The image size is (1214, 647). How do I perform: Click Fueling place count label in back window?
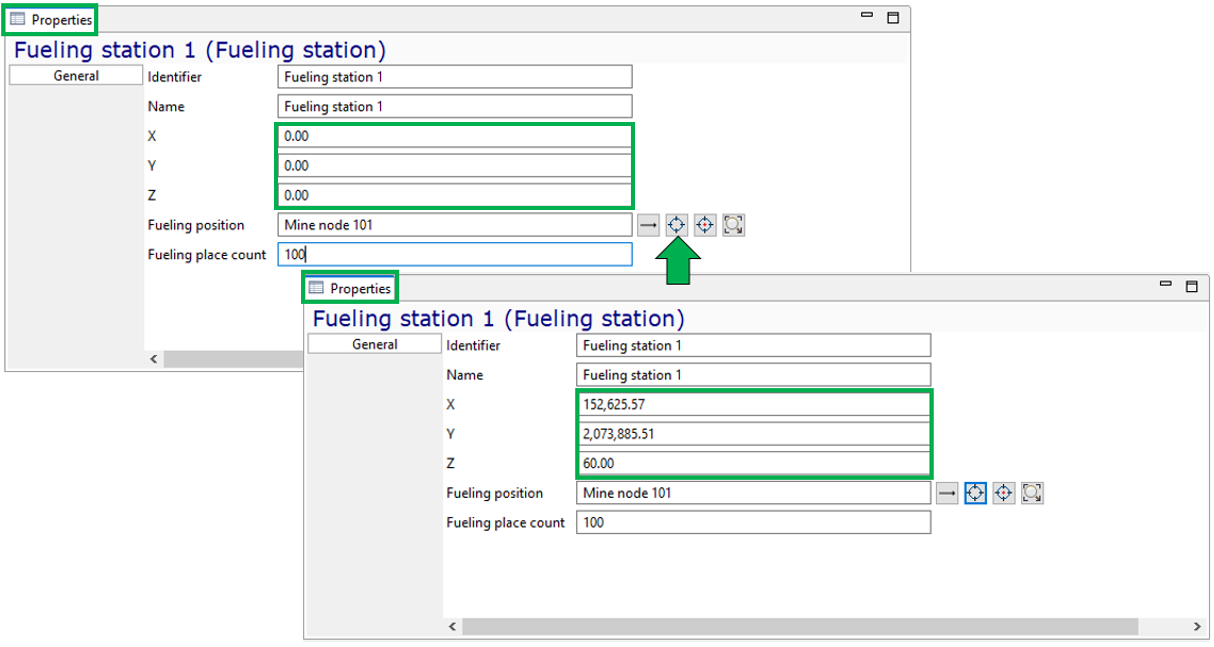coord(207,254)
